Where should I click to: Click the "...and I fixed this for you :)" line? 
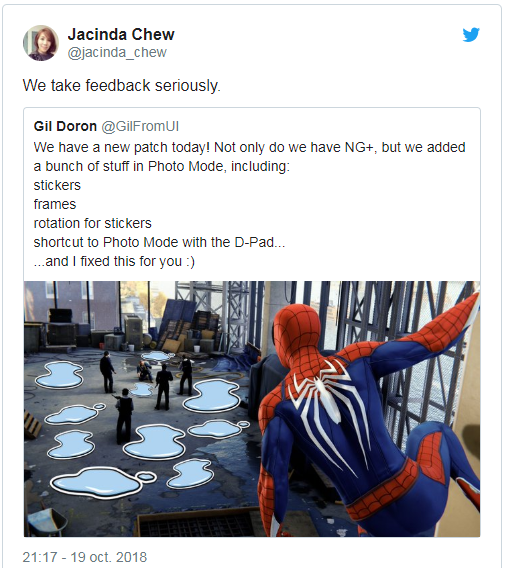[114, 261]
